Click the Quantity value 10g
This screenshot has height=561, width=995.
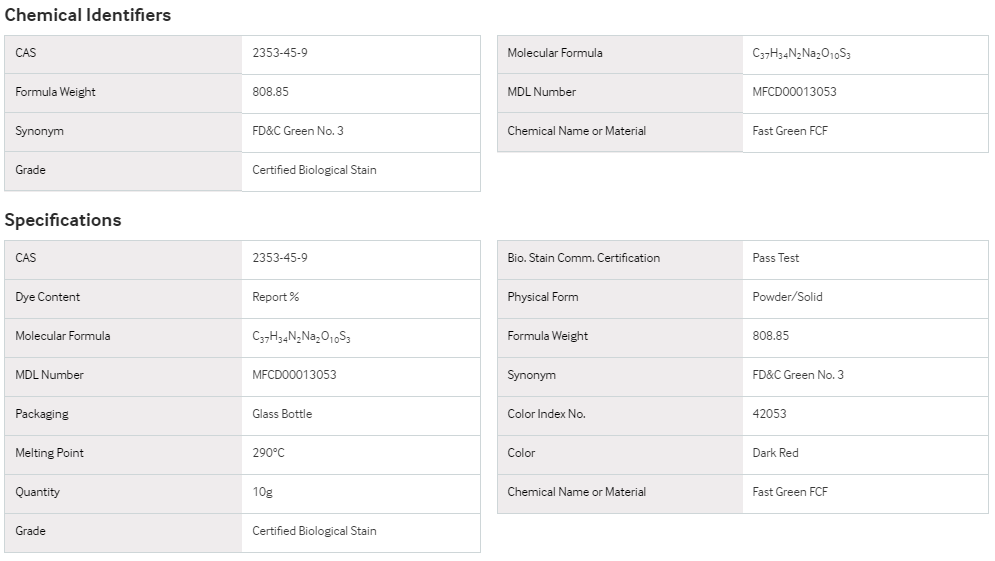[x=262, y=492]
